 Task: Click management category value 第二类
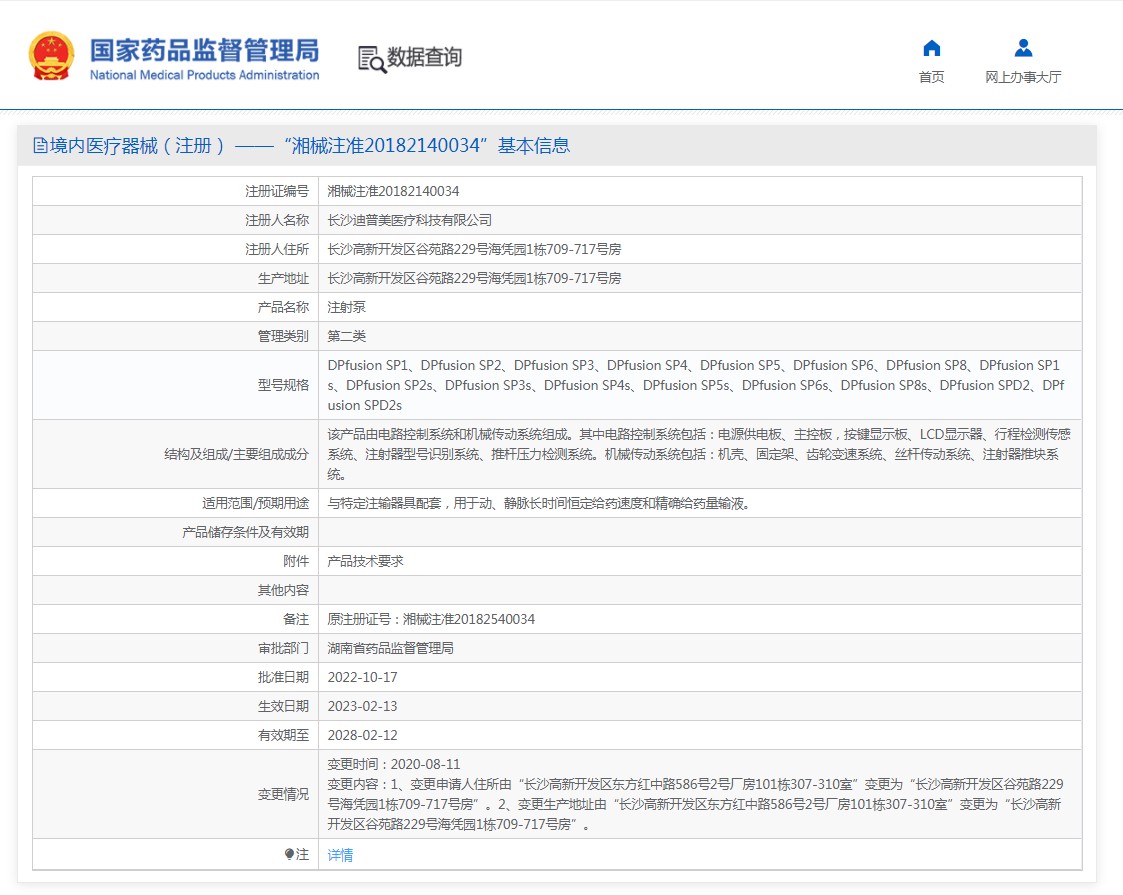(347, 336)
